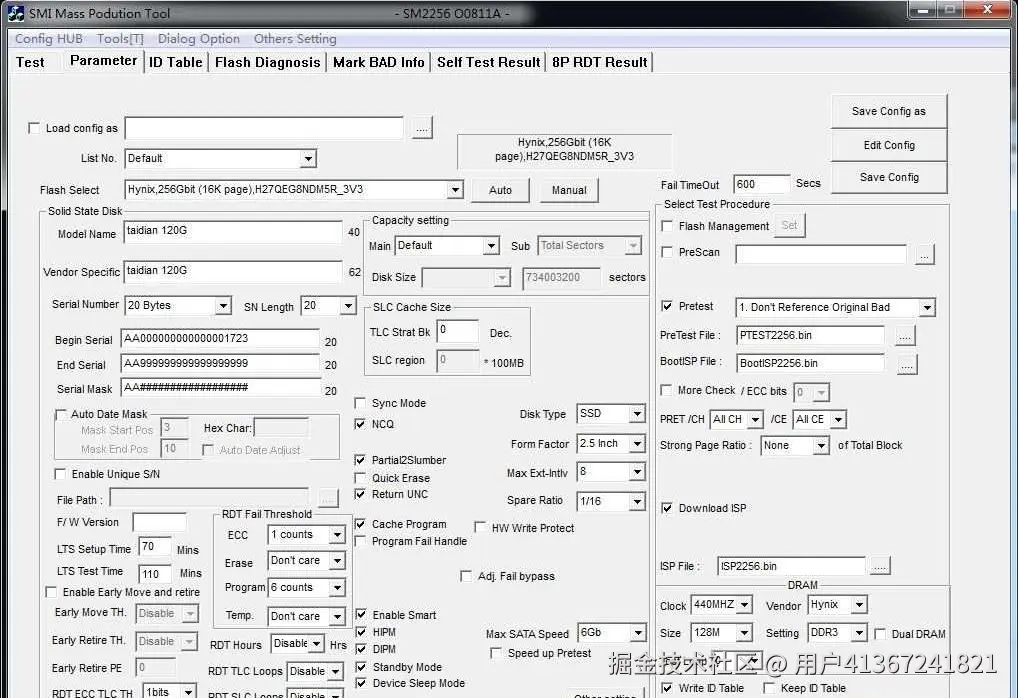Screen dimensions: 1018x698
Task: Click the SMI Mass Production Tool app icon
Action: pyautogui.click(x=16, y=13)
